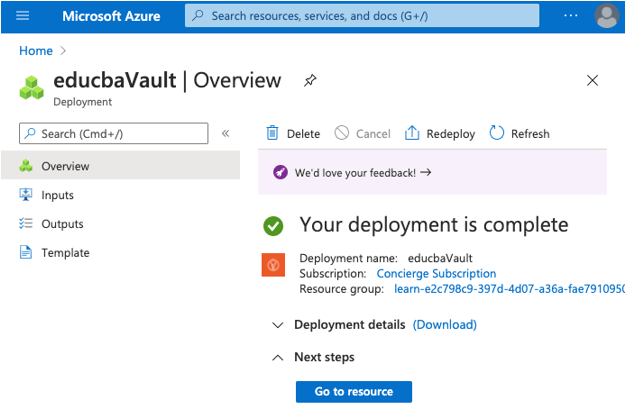Screen dimensions: 626x406
Task: Select Overview in the sidebar menu
Action: click(x=121, y=166)
